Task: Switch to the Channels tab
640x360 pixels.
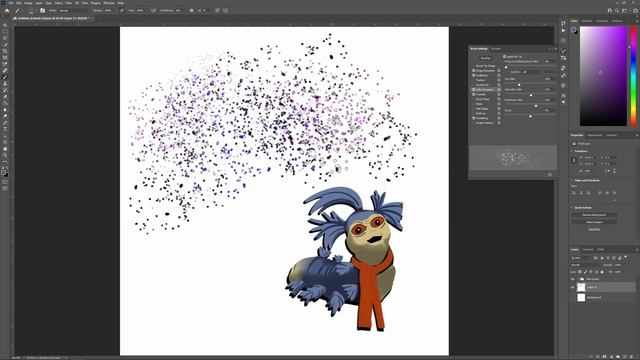Action: (588, 249)
